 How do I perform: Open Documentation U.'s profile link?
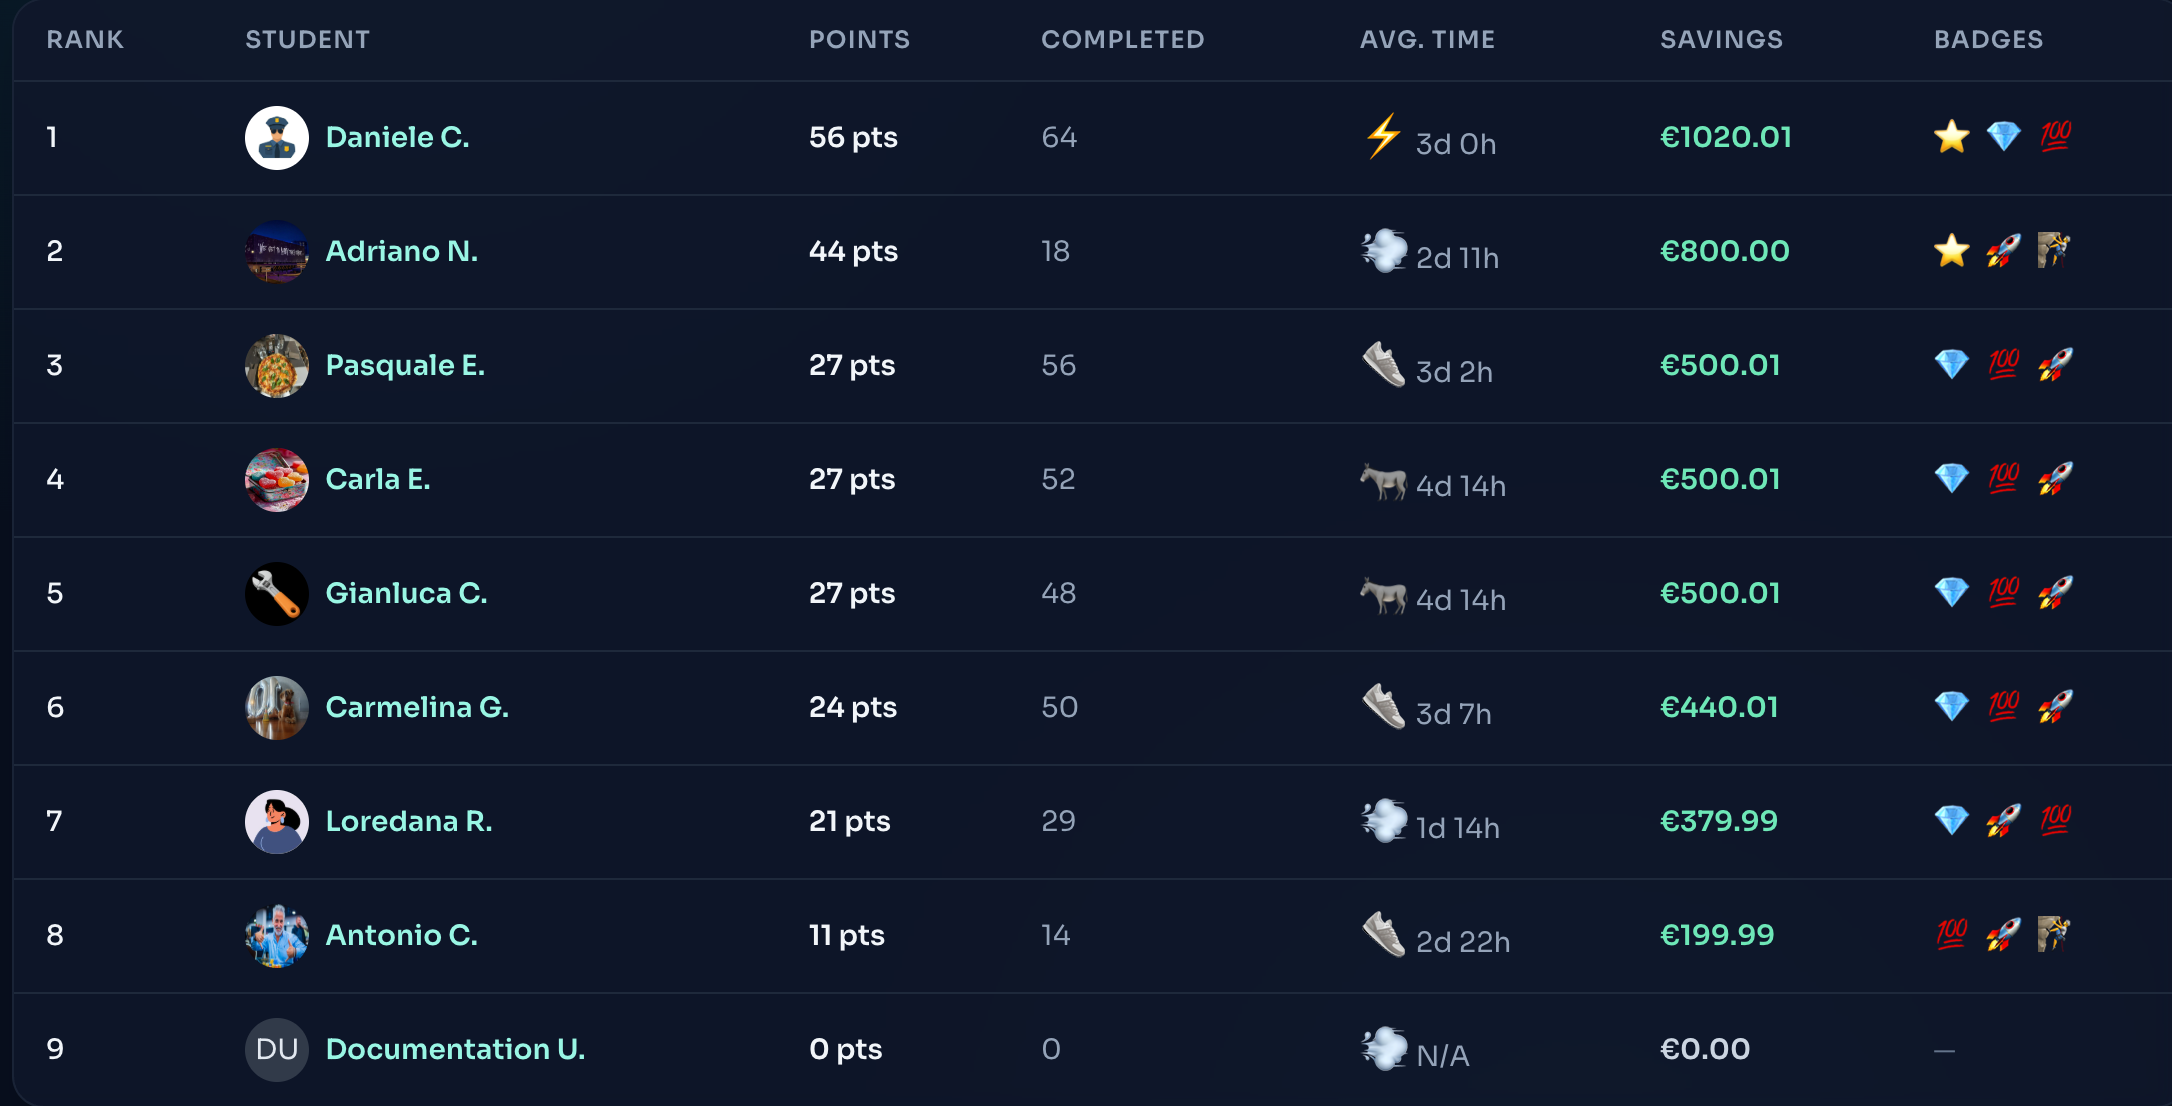[456, 1049]
